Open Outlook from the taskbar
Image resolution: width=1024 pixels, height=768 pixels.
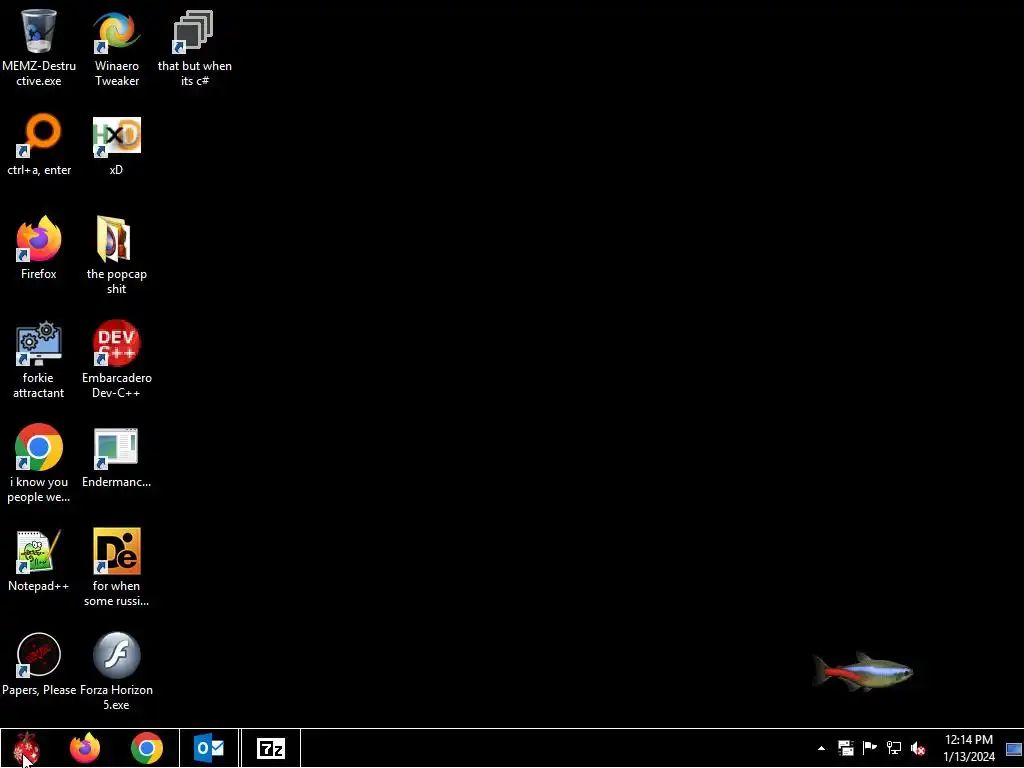coord(209,748)
